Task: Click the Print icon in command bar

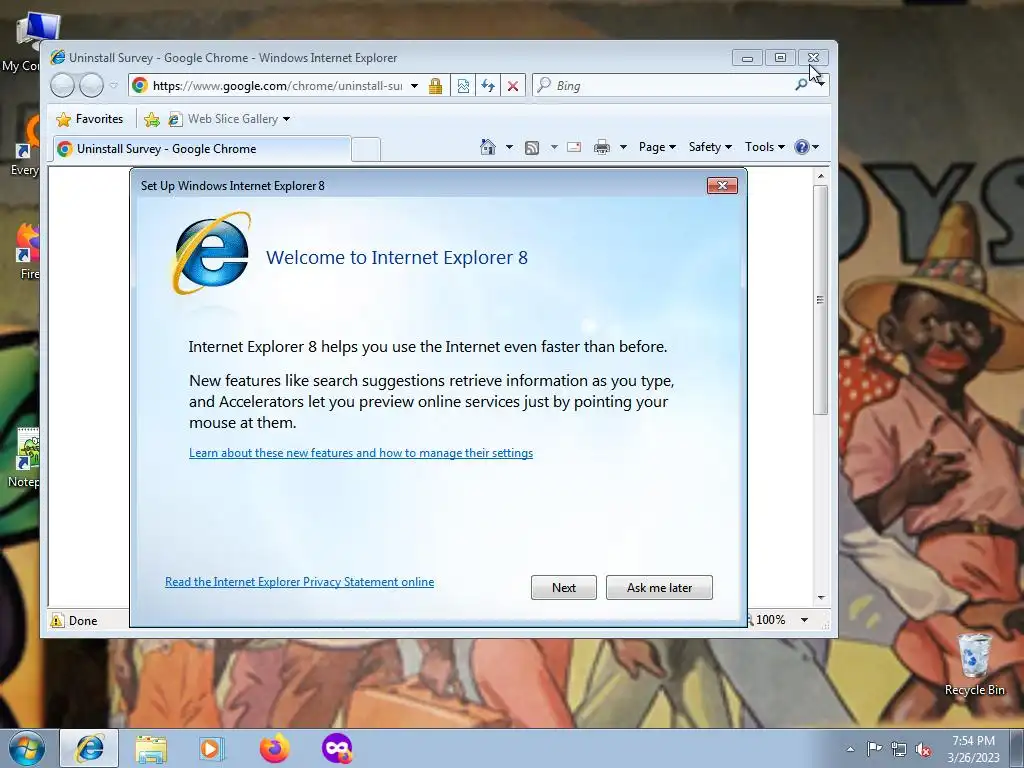Action: point(601,147)
